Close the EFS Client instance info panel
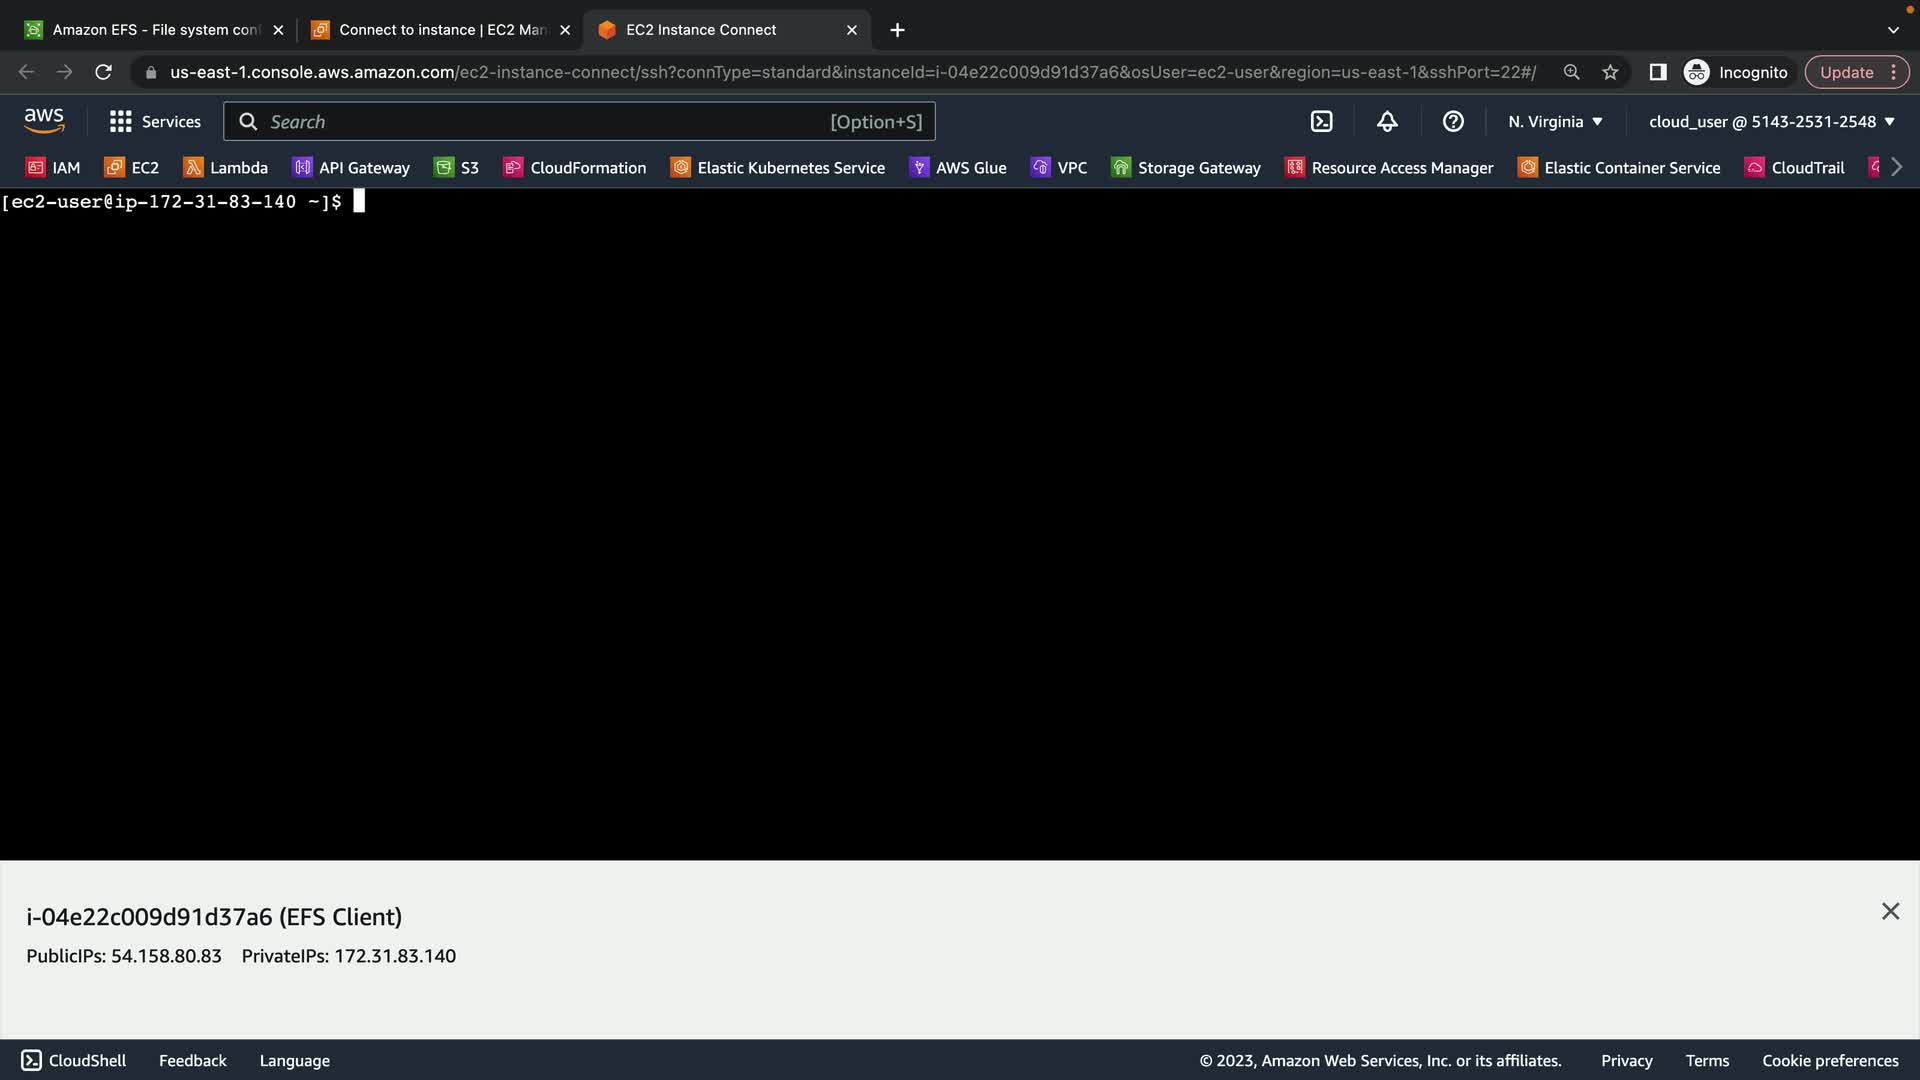The height and width of the screenshot is (1080, 1920). point(1890,911)
